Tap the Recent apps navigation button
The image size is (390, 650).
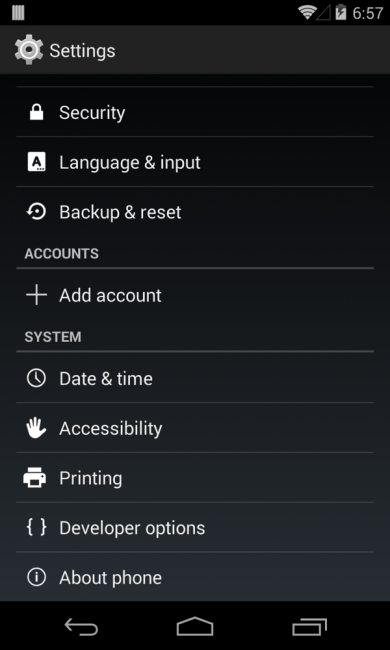click(309, 626)
